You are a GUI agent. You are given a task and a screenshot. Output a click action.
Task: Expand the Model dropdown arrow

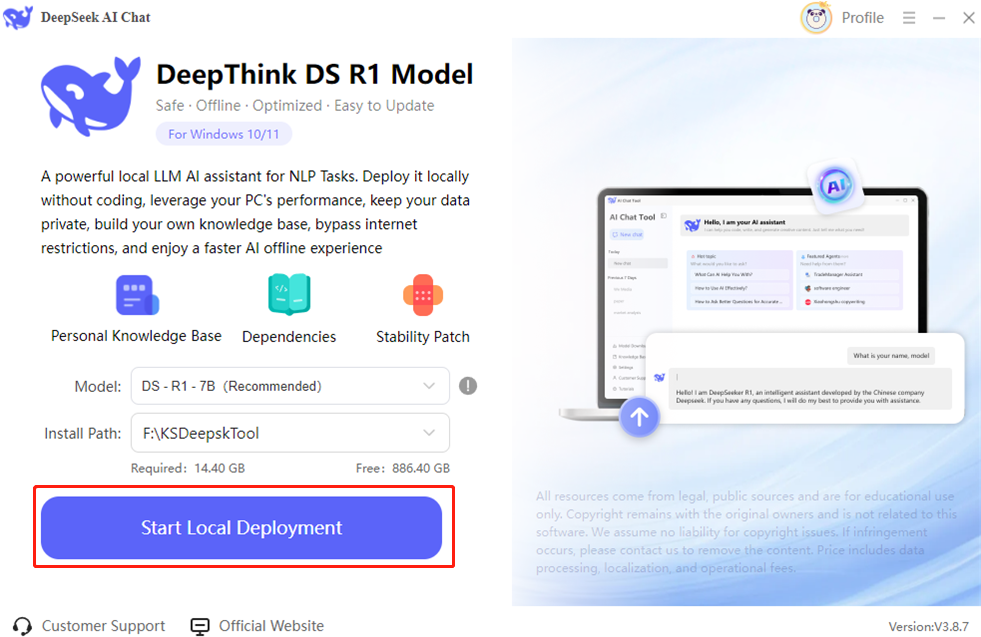429,386
